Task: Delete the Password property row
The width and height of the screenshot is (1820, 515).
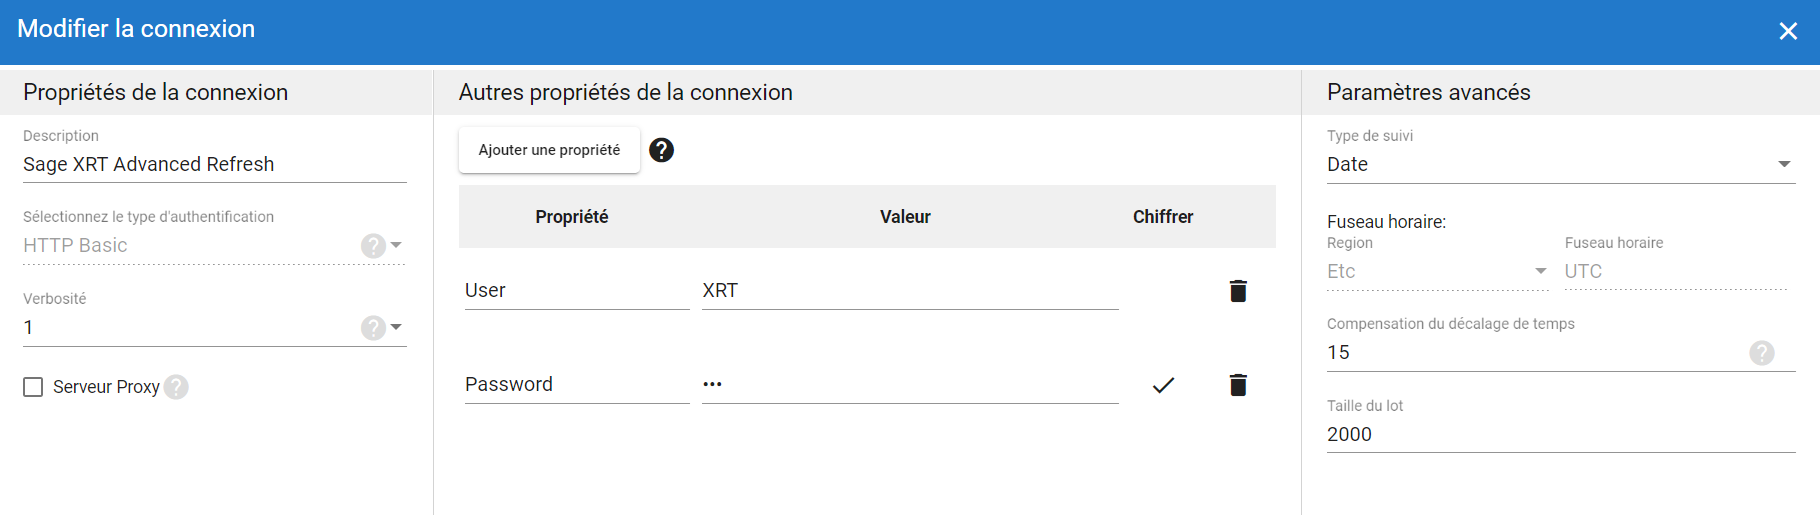Action: click(x=1238, y=385)
